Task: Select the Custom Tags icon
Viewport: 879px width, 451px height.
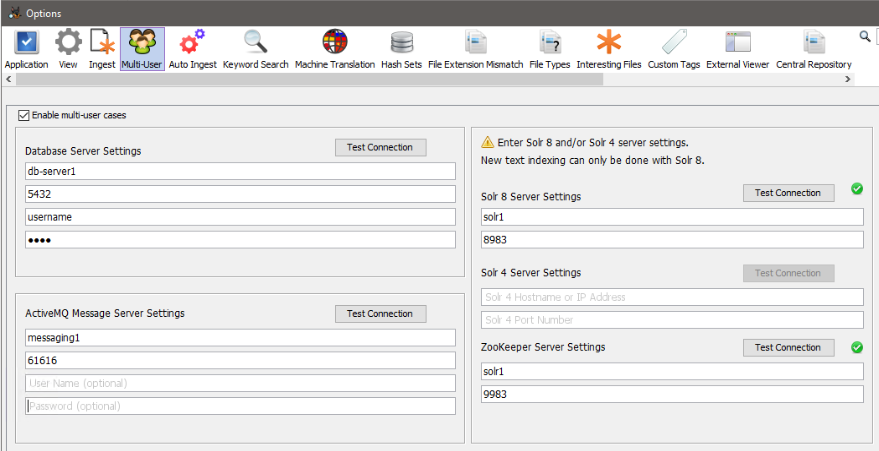Action: click(673, 49)
